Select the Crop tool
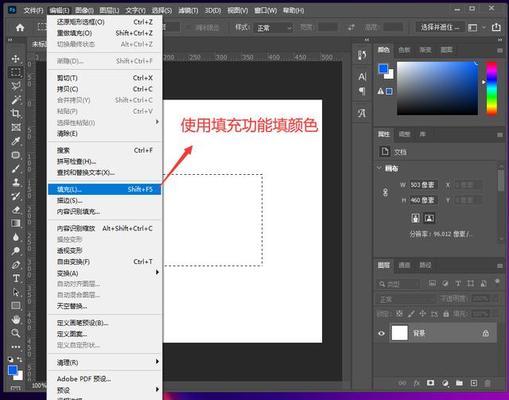This screenshot has width=509, height=400. [x=16, y=113]
